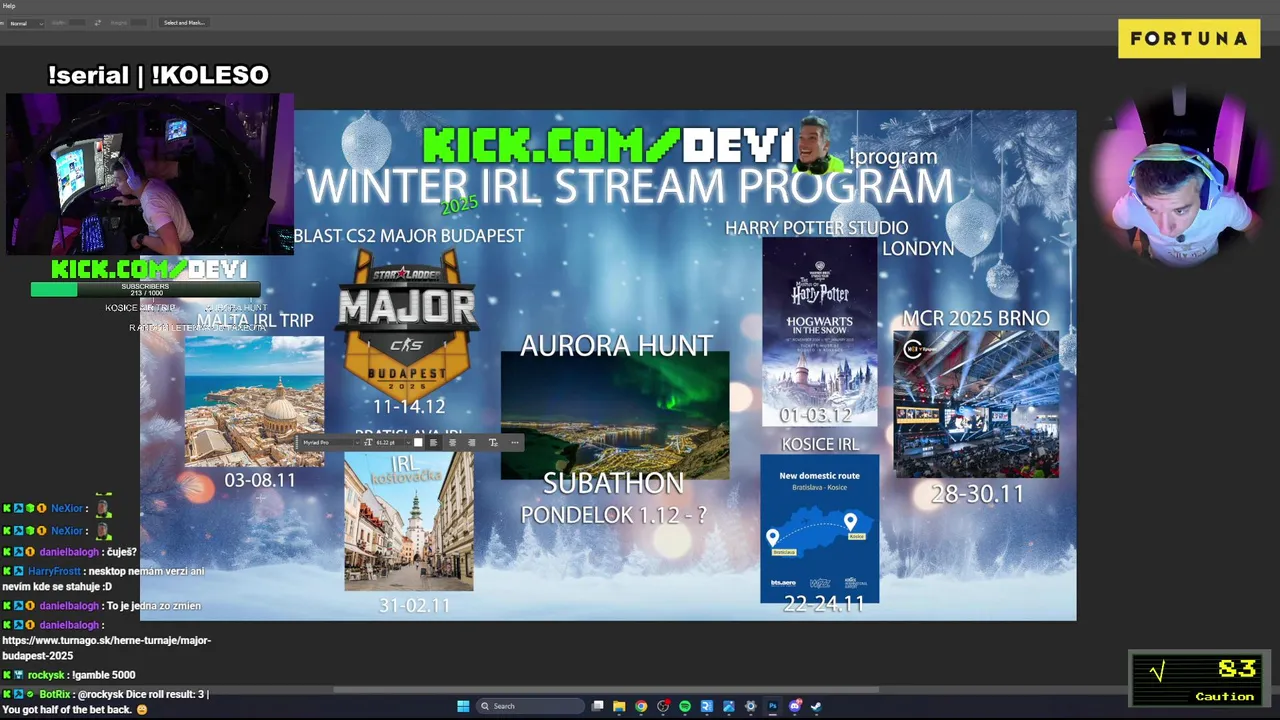Click the KOSICE IRL label

click(x=820, y=444)
